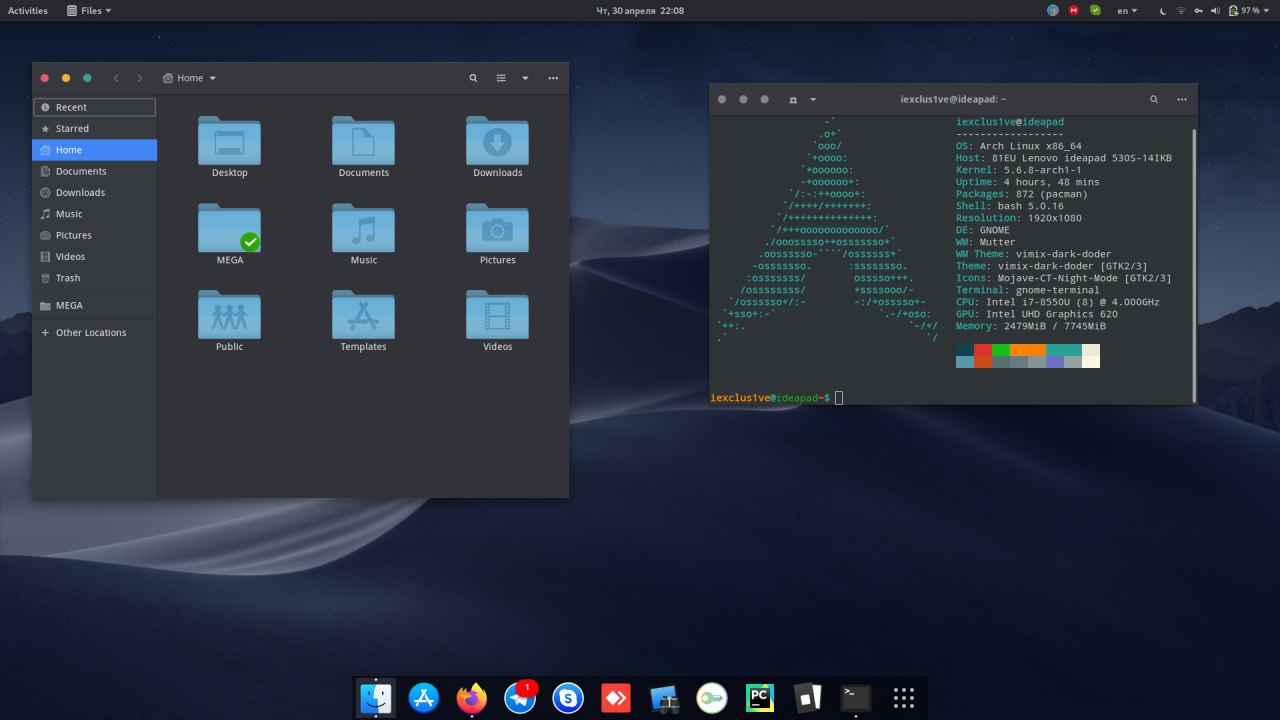Select Pictures in Files sidebar
Image resolution: width=1280 pixels, height=720 pixels.
pos(95,235)
